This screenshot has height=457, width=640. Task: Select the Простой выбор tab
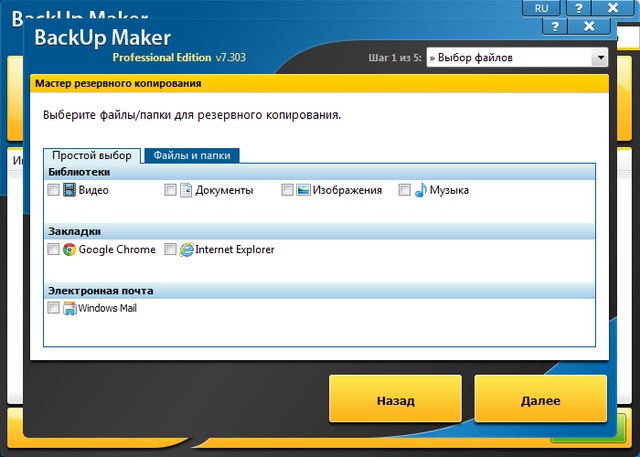click(92, 156)
